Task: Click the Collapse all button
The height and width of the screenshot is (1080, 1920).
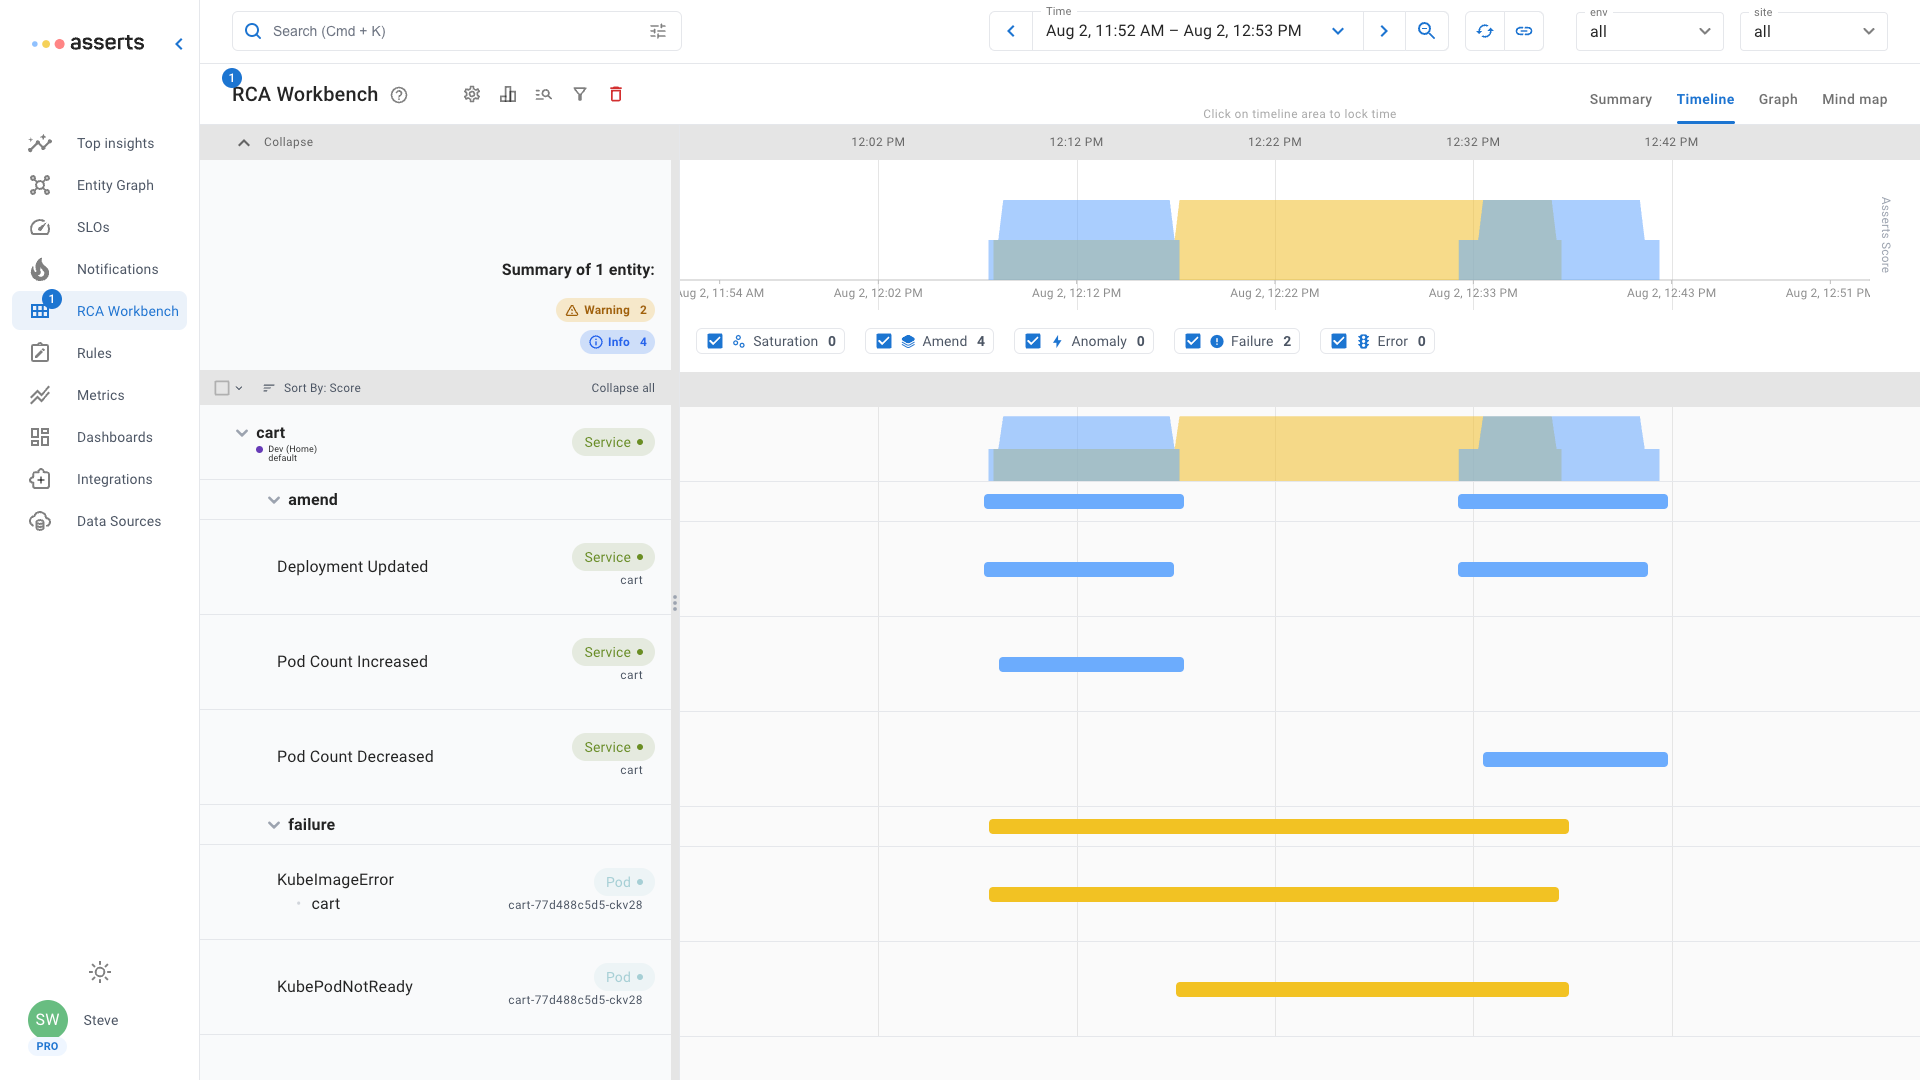Action: (x=622, y=388)
